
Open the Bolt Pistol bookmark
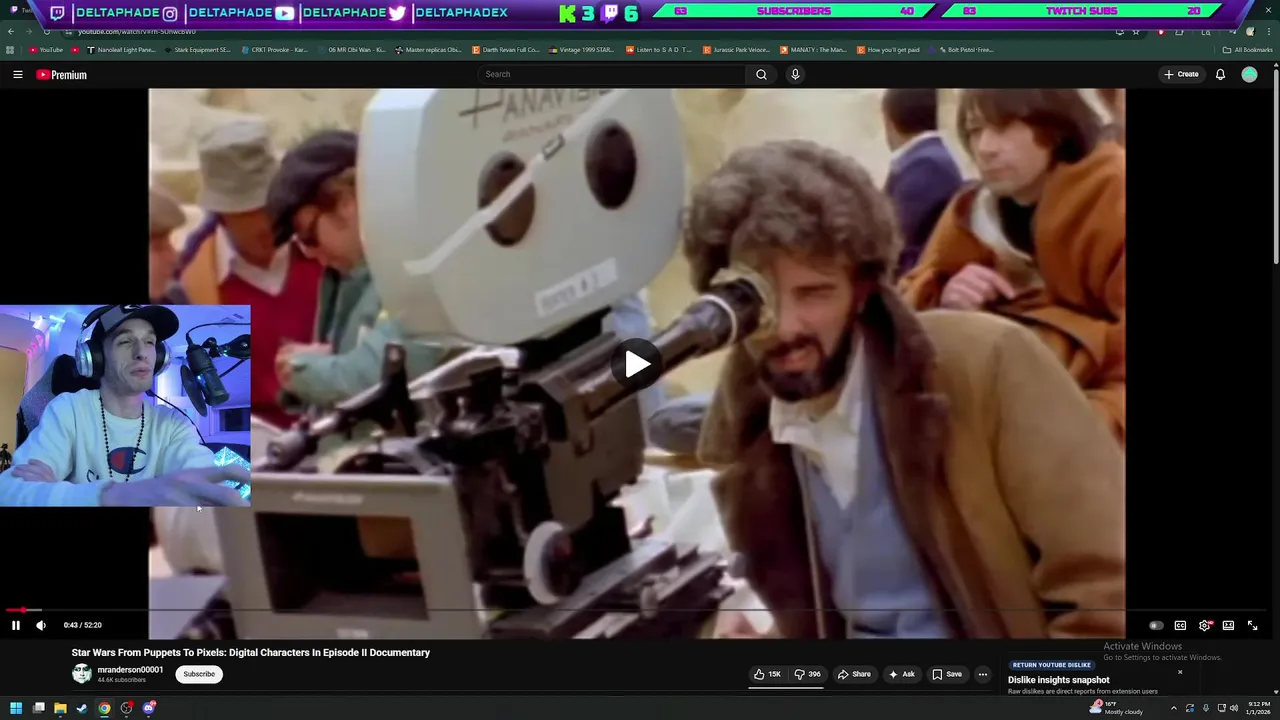pos(962,50)
